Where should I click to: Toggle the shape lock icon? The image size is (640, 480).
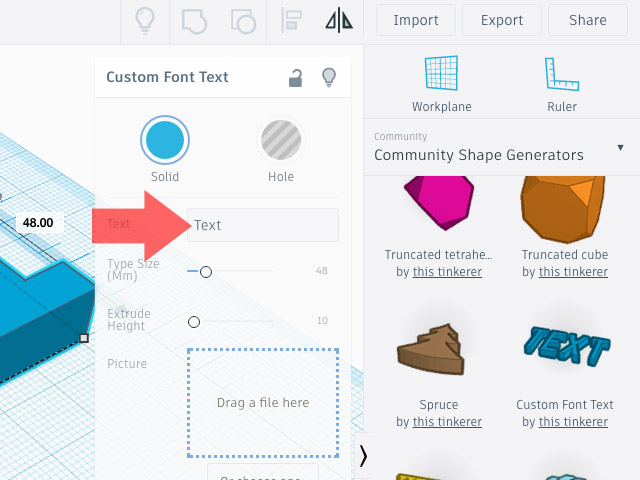(295, 77)
